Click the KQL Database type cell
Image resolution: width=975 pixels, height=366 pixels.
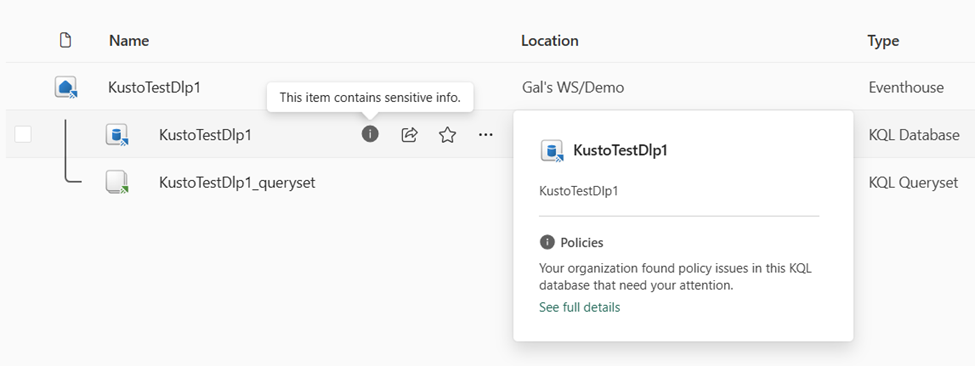914,135
